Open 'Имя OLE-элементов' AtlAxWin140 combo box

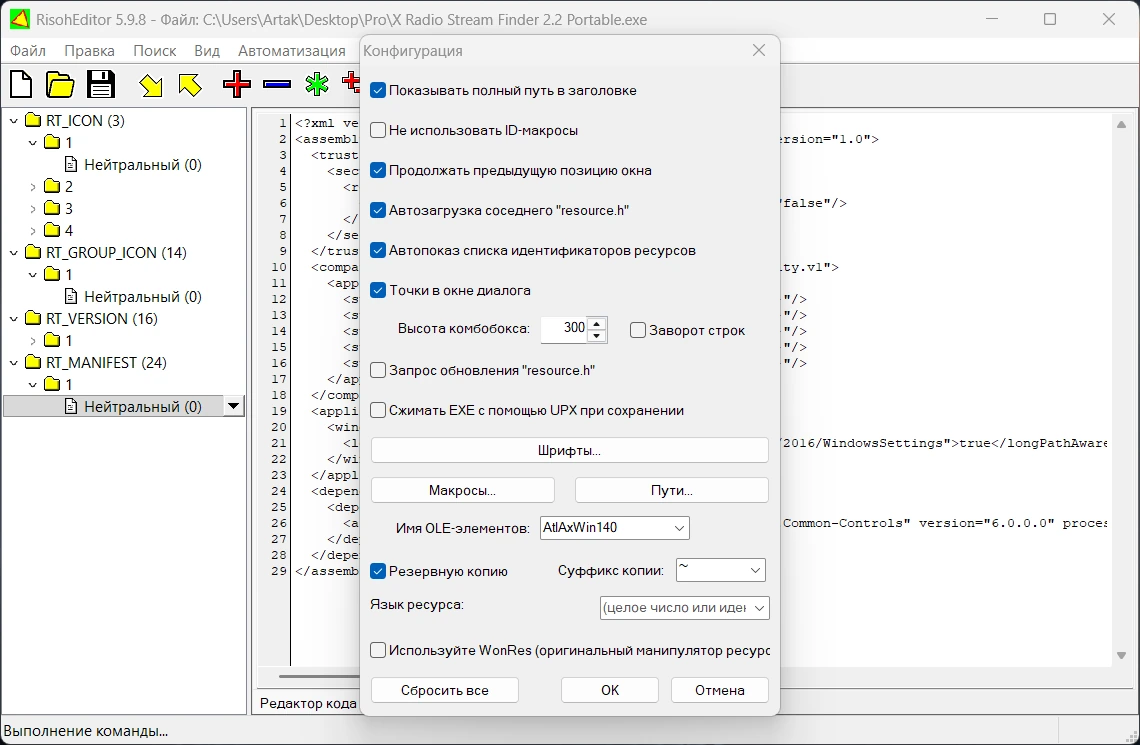point(614,528)
